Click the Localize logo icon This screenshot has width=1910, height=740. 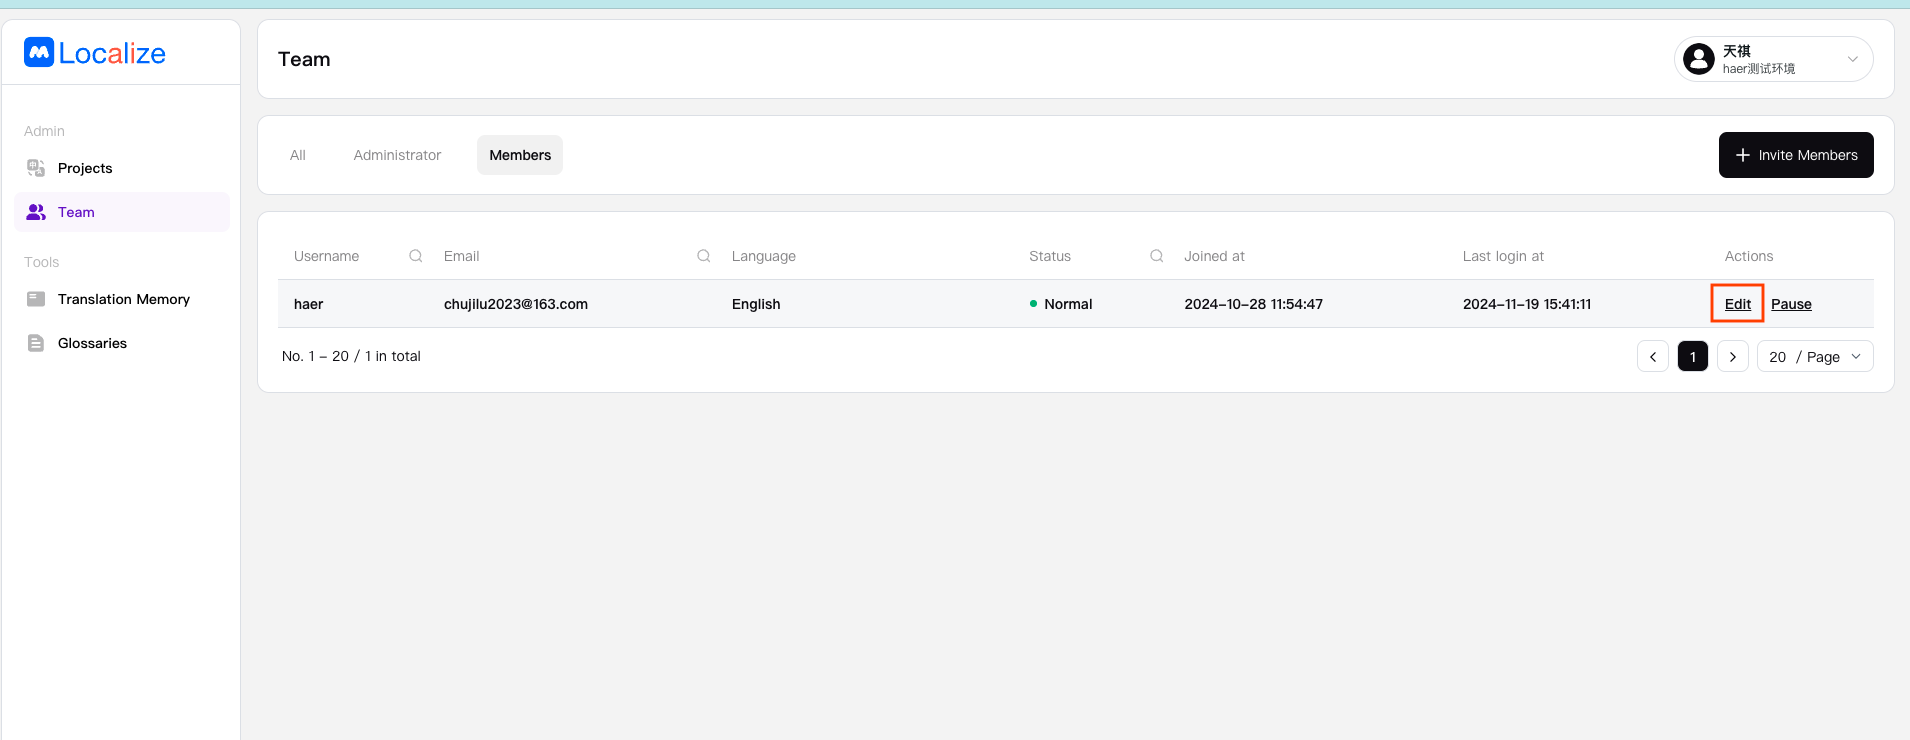[39, 53]
